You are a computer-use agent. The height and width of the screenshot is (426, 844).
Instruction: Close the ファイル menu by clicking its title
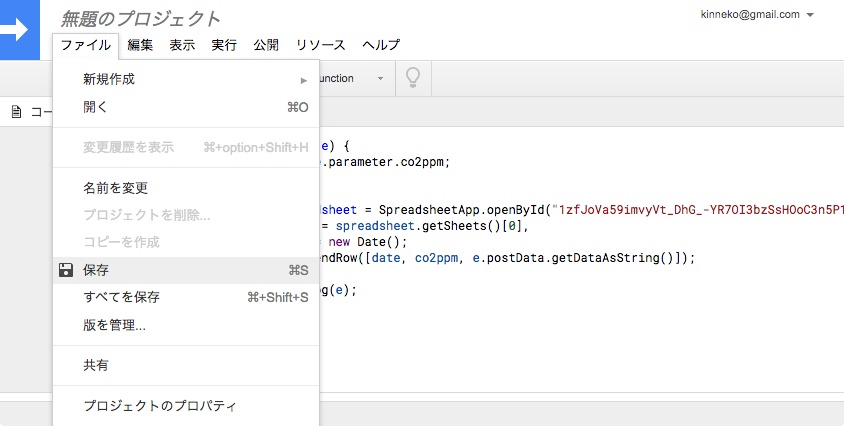[86, 45]
